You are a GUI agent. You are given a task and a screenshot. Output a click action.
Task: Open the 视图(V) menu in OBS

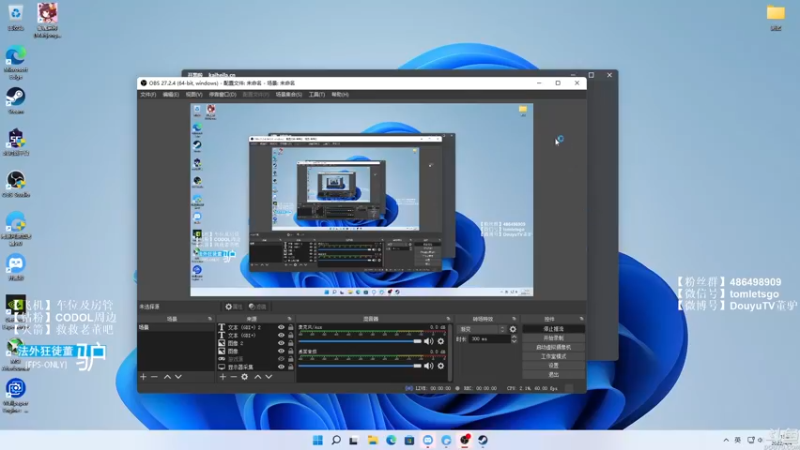pyautogui.click(x=194, y=94)
